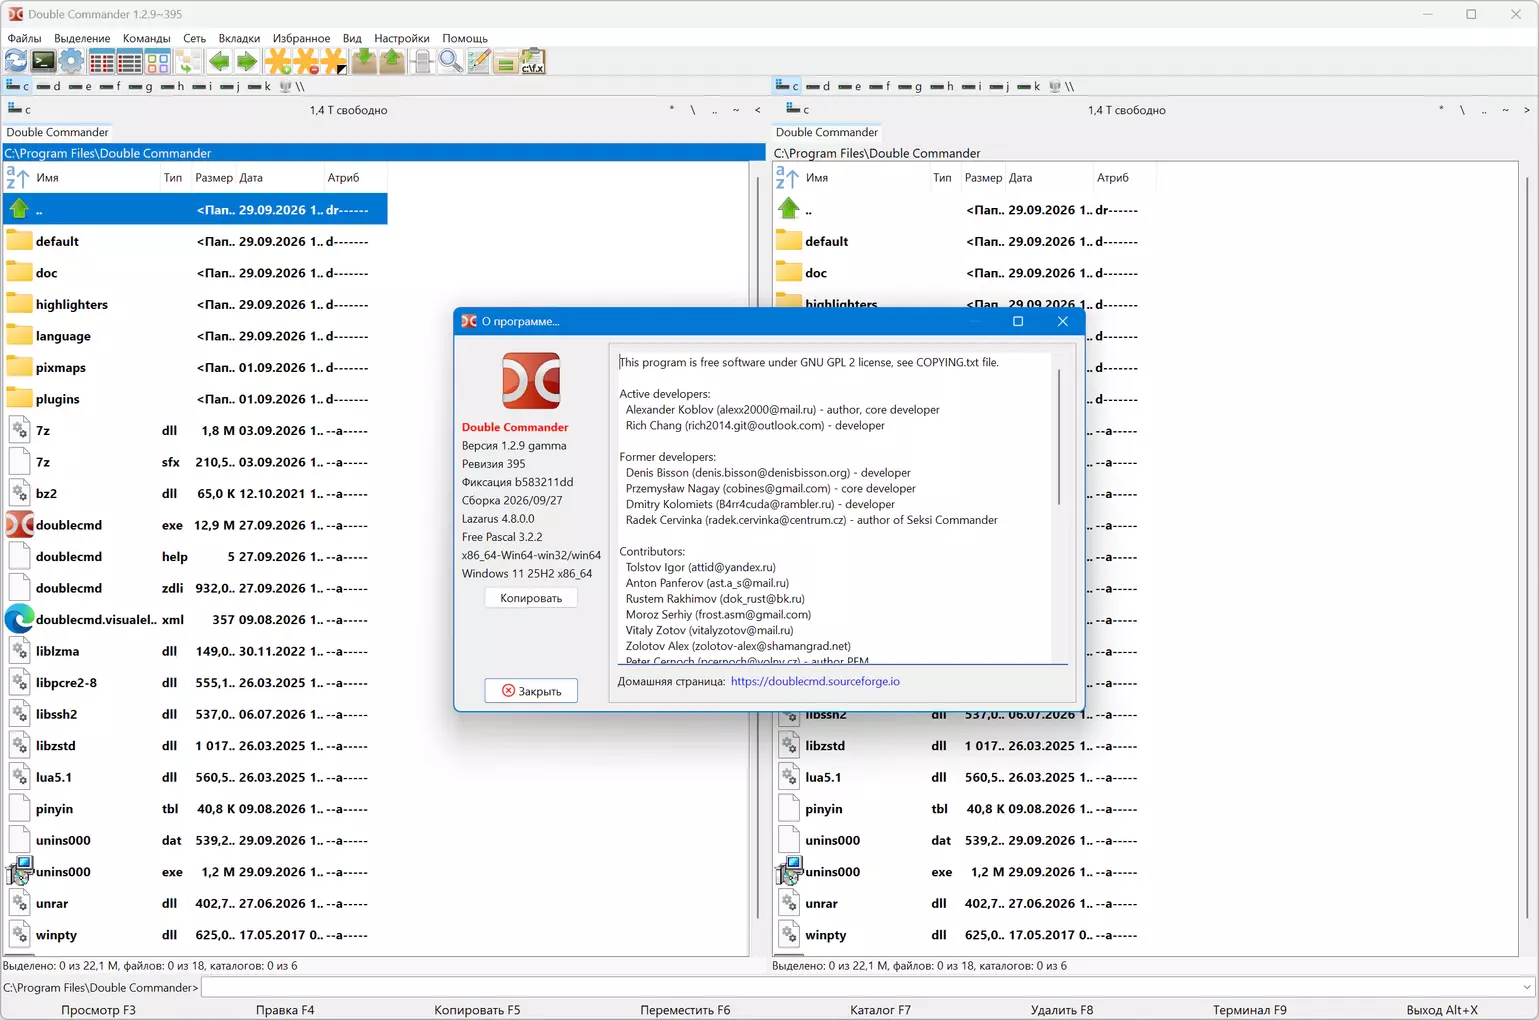This screenshot has width=1539, height=1020.
Task: Click the Refresh toolbar icon
Action: (16, 62)
